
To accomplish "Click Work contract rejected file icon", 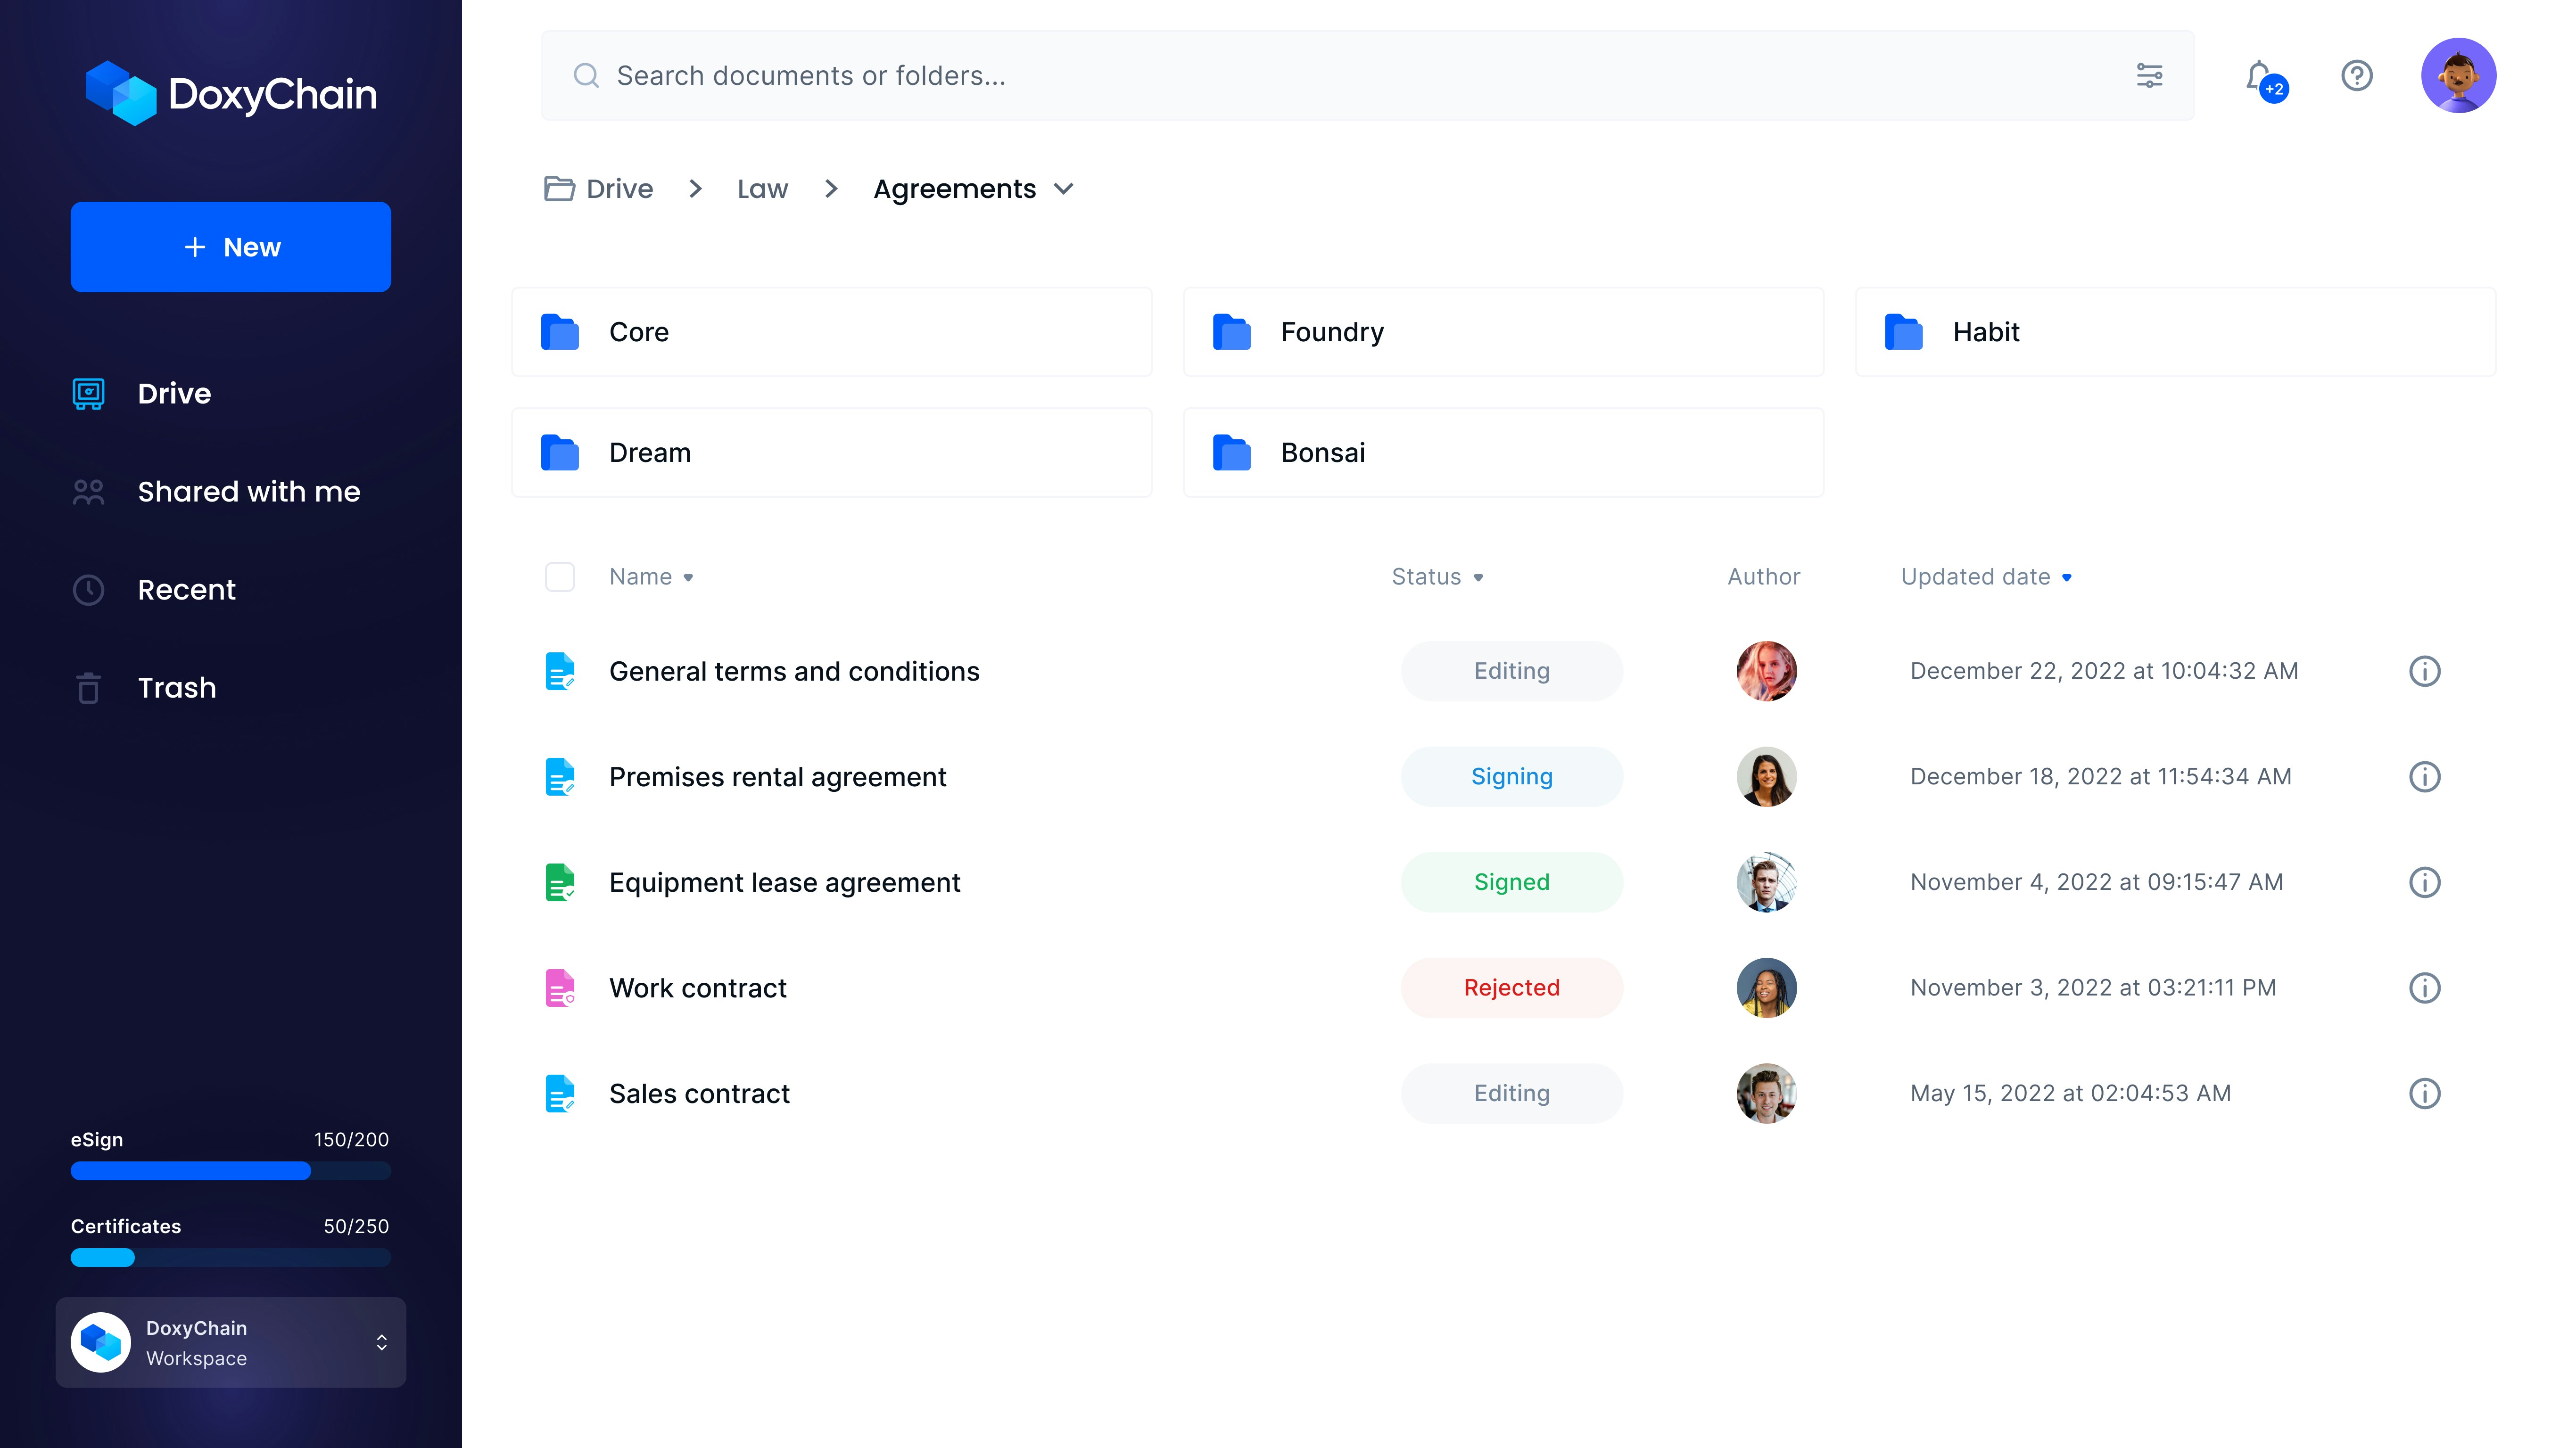I will pos(560,988).
